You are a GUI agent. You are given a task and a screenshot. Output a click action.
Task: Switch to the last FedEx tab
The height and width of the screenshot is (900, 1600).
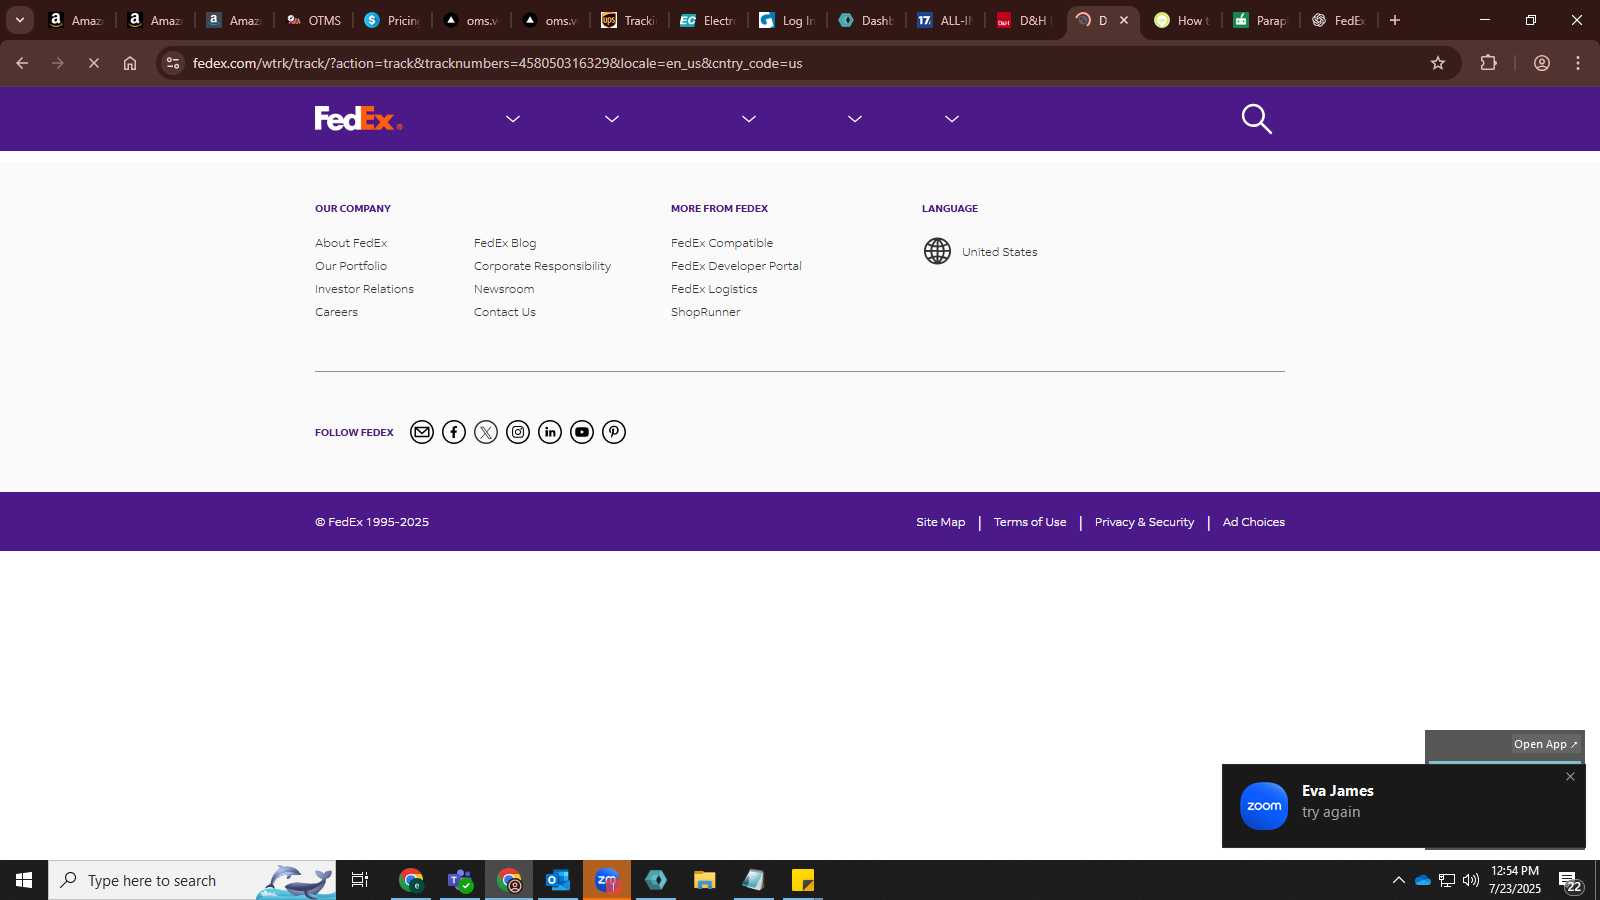(x=1339, y=20)
